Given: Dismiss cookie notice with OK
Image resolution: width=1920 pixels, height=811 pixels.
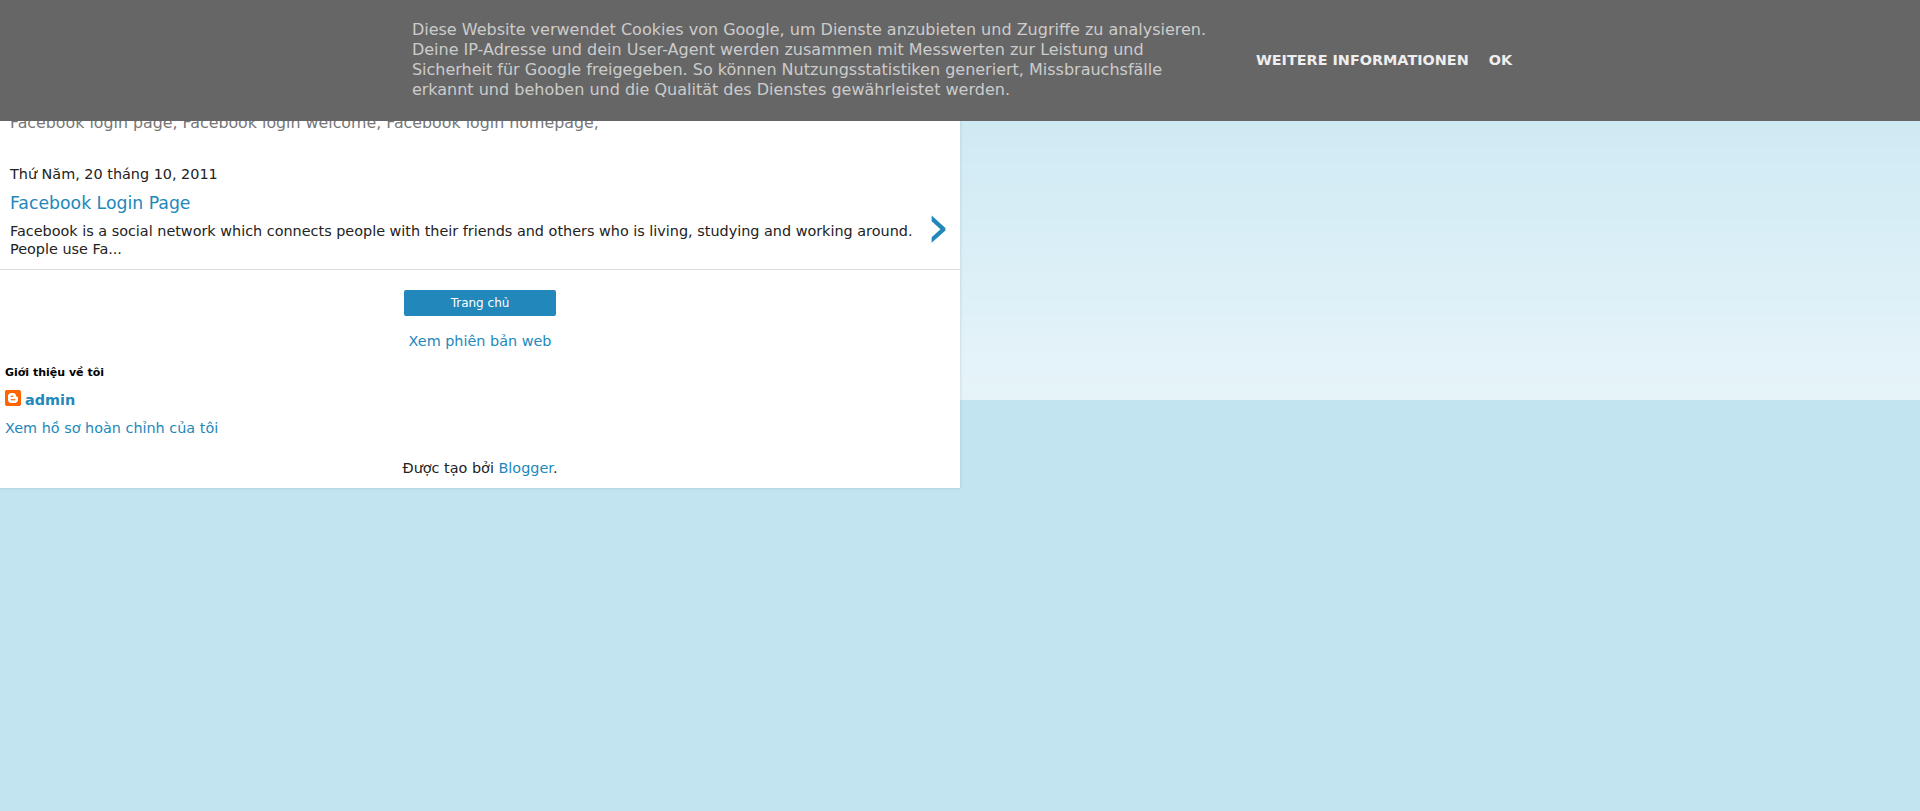Looking at the screenshot, I should (1500, 60).
